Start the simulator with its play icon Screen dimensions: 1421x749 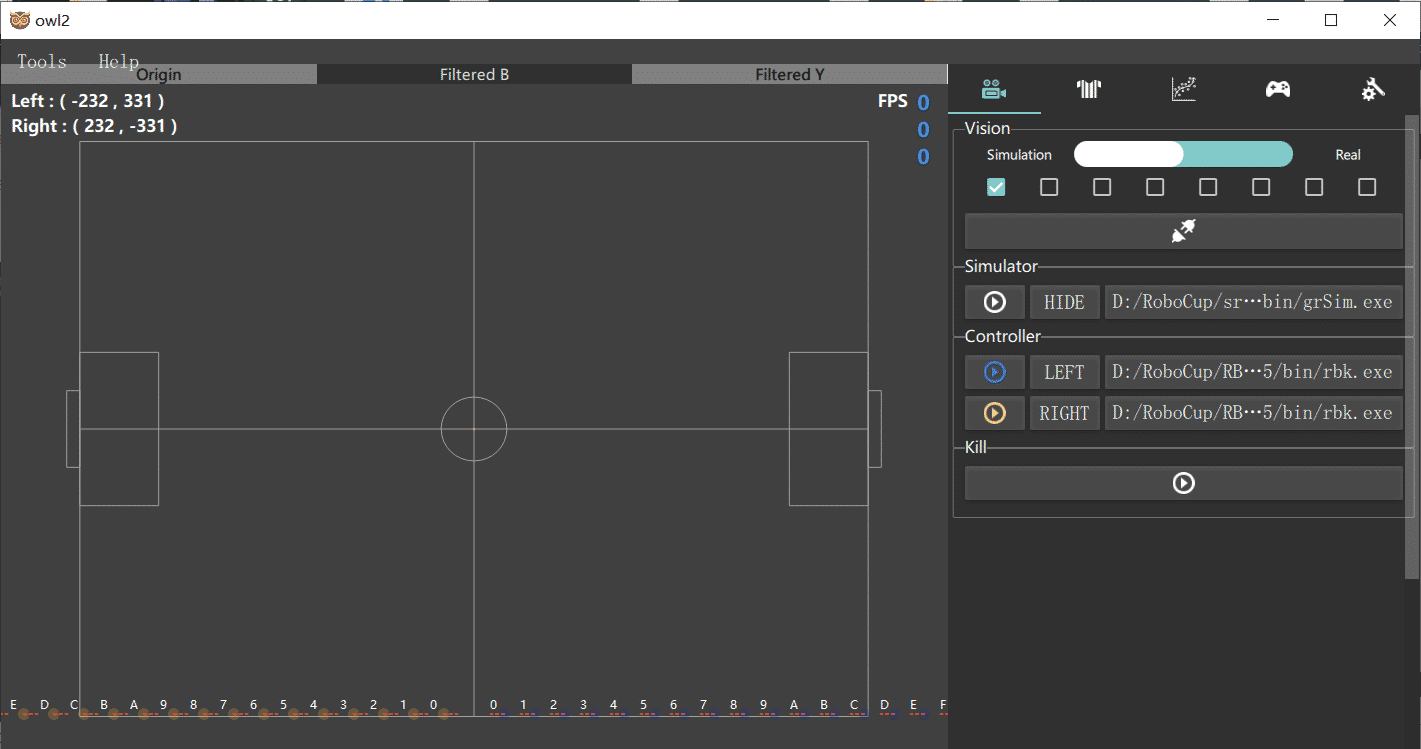point(995,302)
